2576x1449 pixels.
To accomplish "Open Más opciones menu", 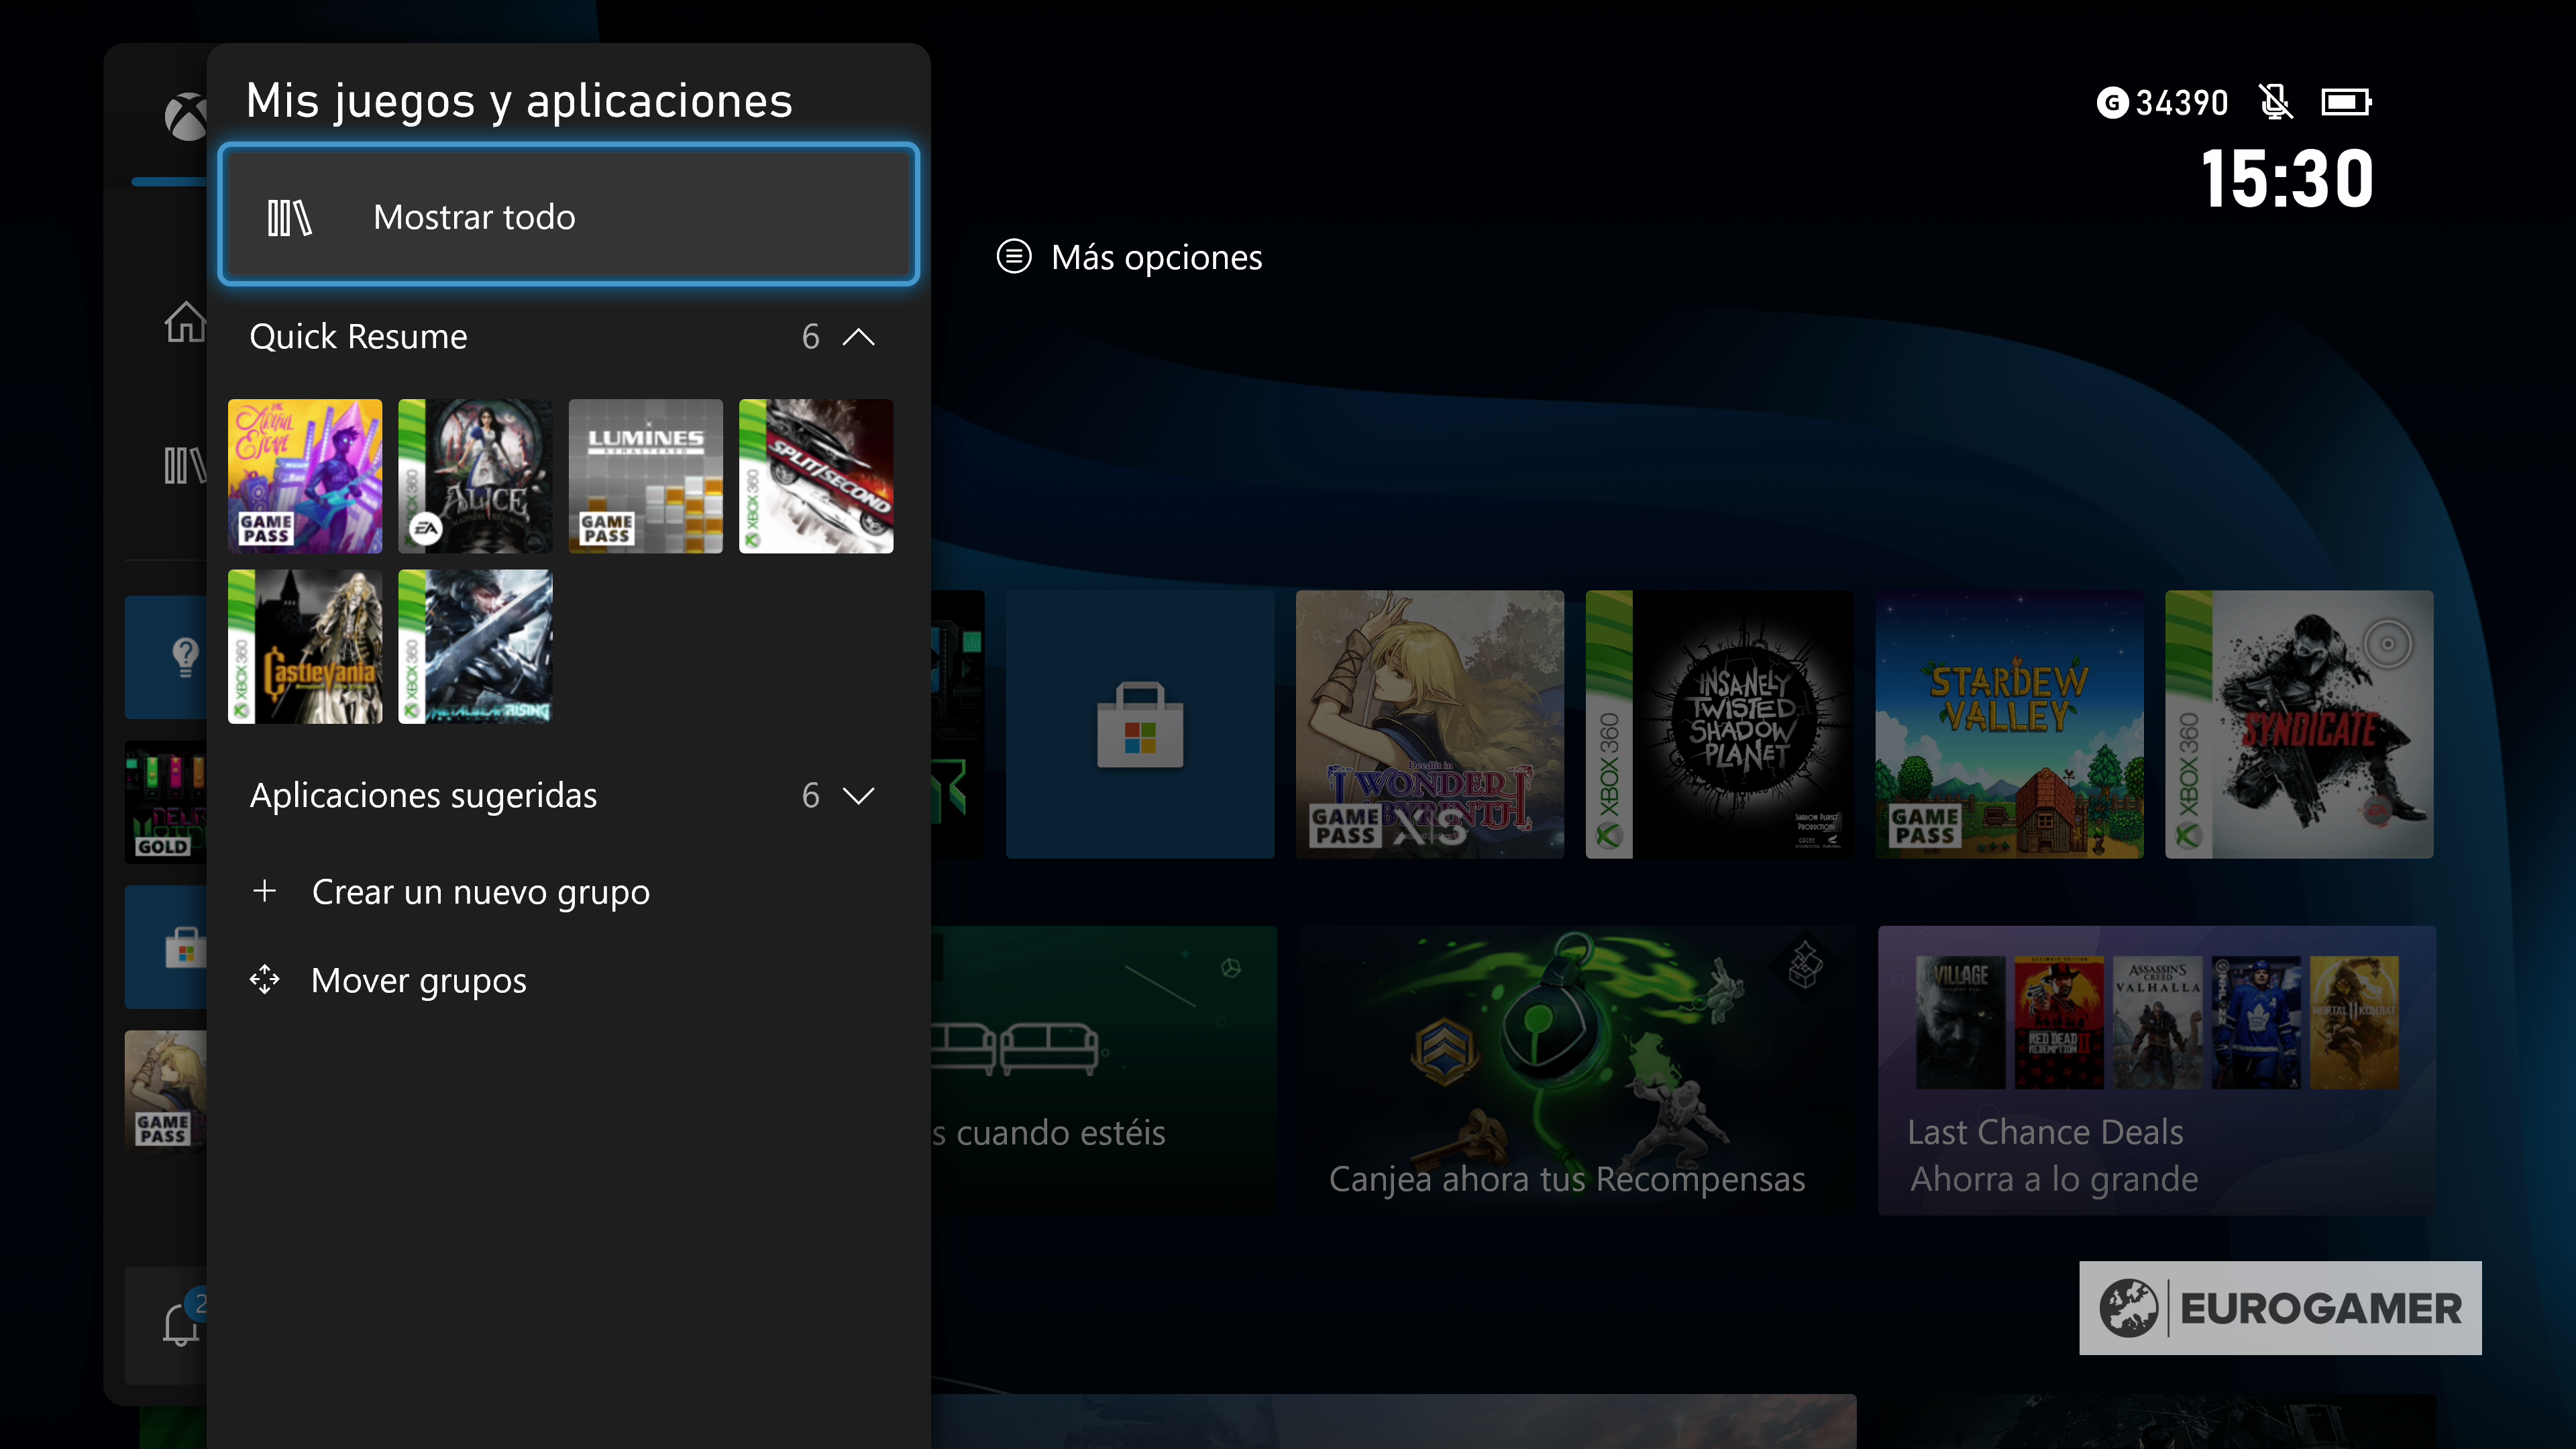I will pyautogui.click(x=1130, y=257).
